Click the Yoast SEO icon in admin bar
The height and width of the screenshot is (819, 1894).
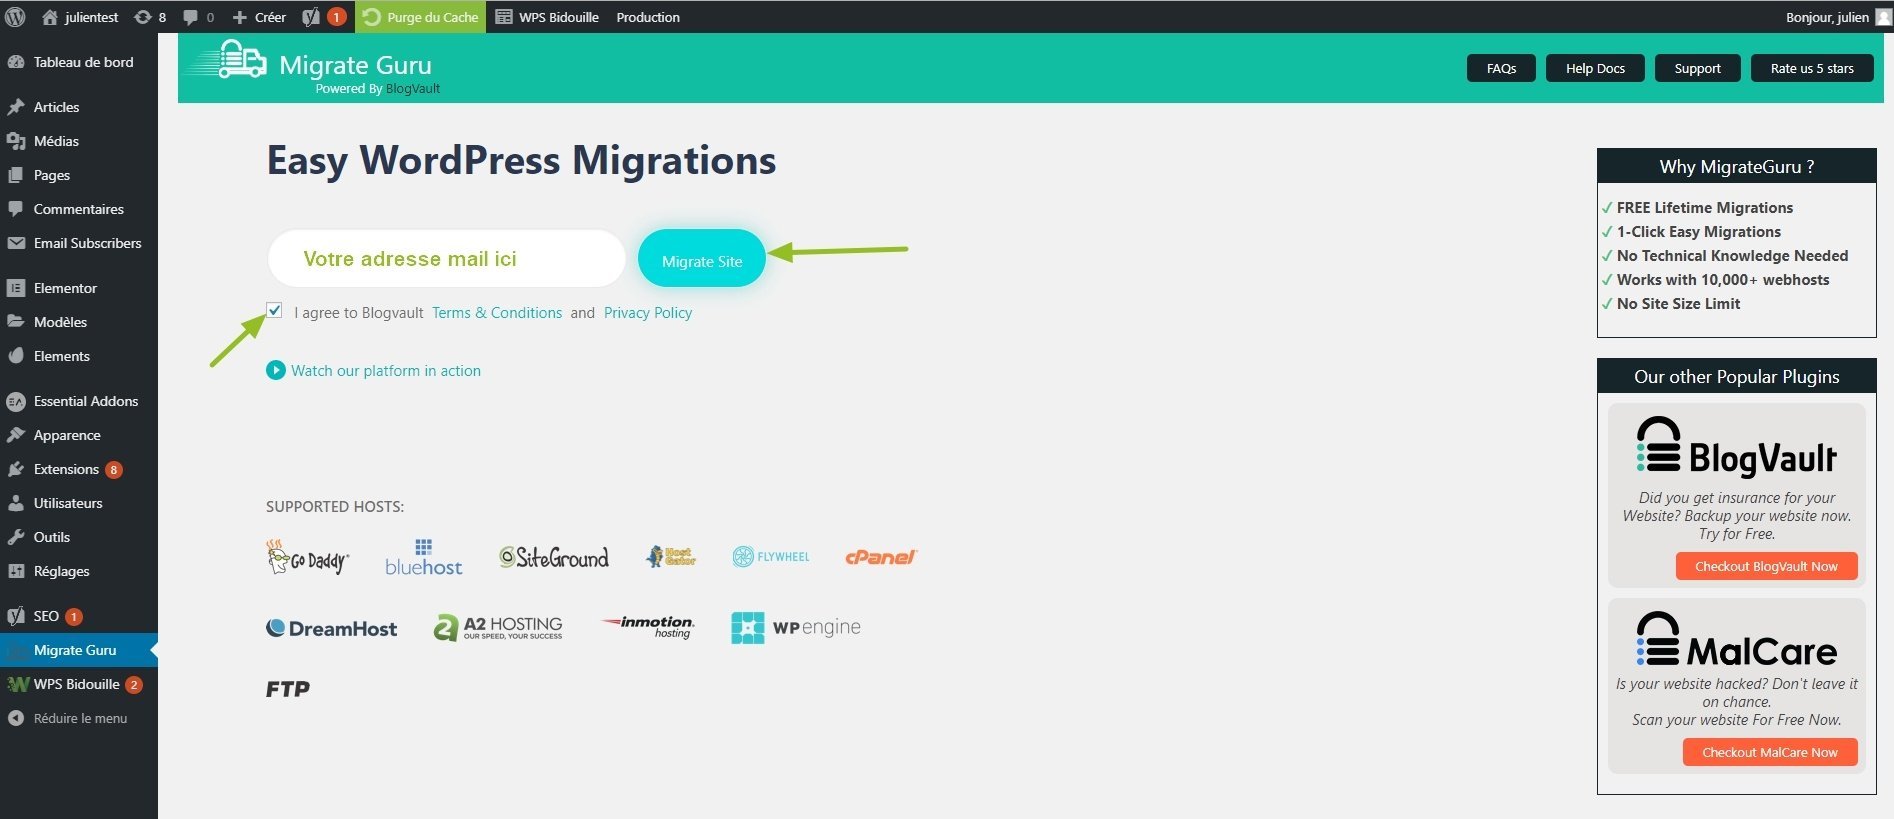click(x=311, y=17)
